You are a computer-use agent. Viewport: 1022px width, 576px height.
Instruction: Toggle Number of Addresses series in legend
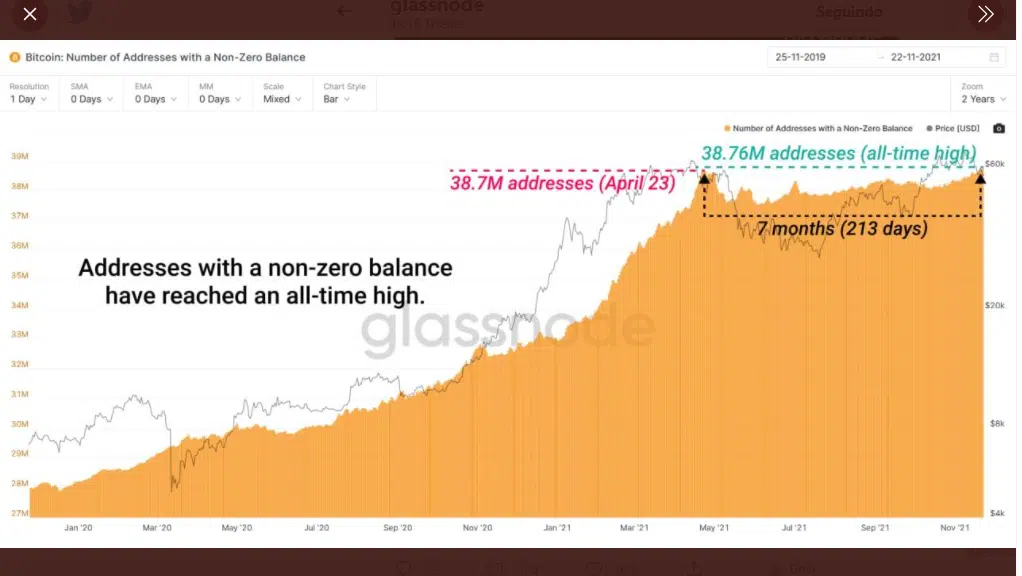click(818, 128)
